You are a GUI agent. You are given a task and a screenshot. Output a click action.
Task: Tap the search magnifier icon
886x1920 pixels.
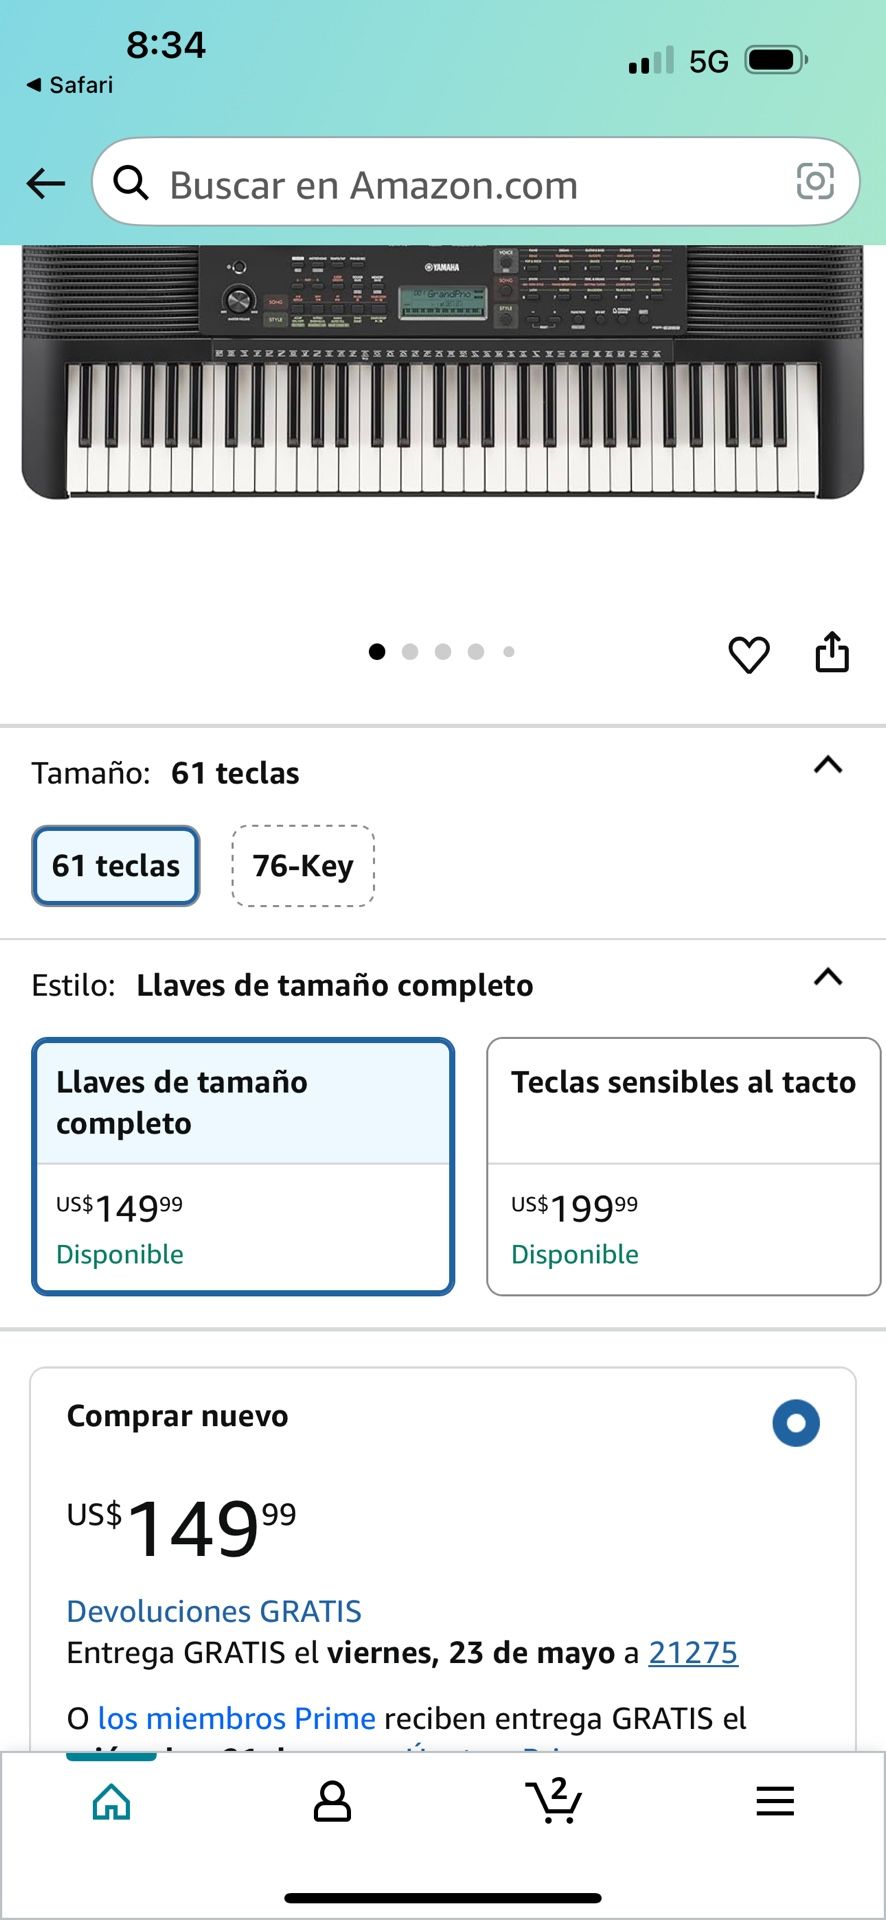tap(131, 183)
